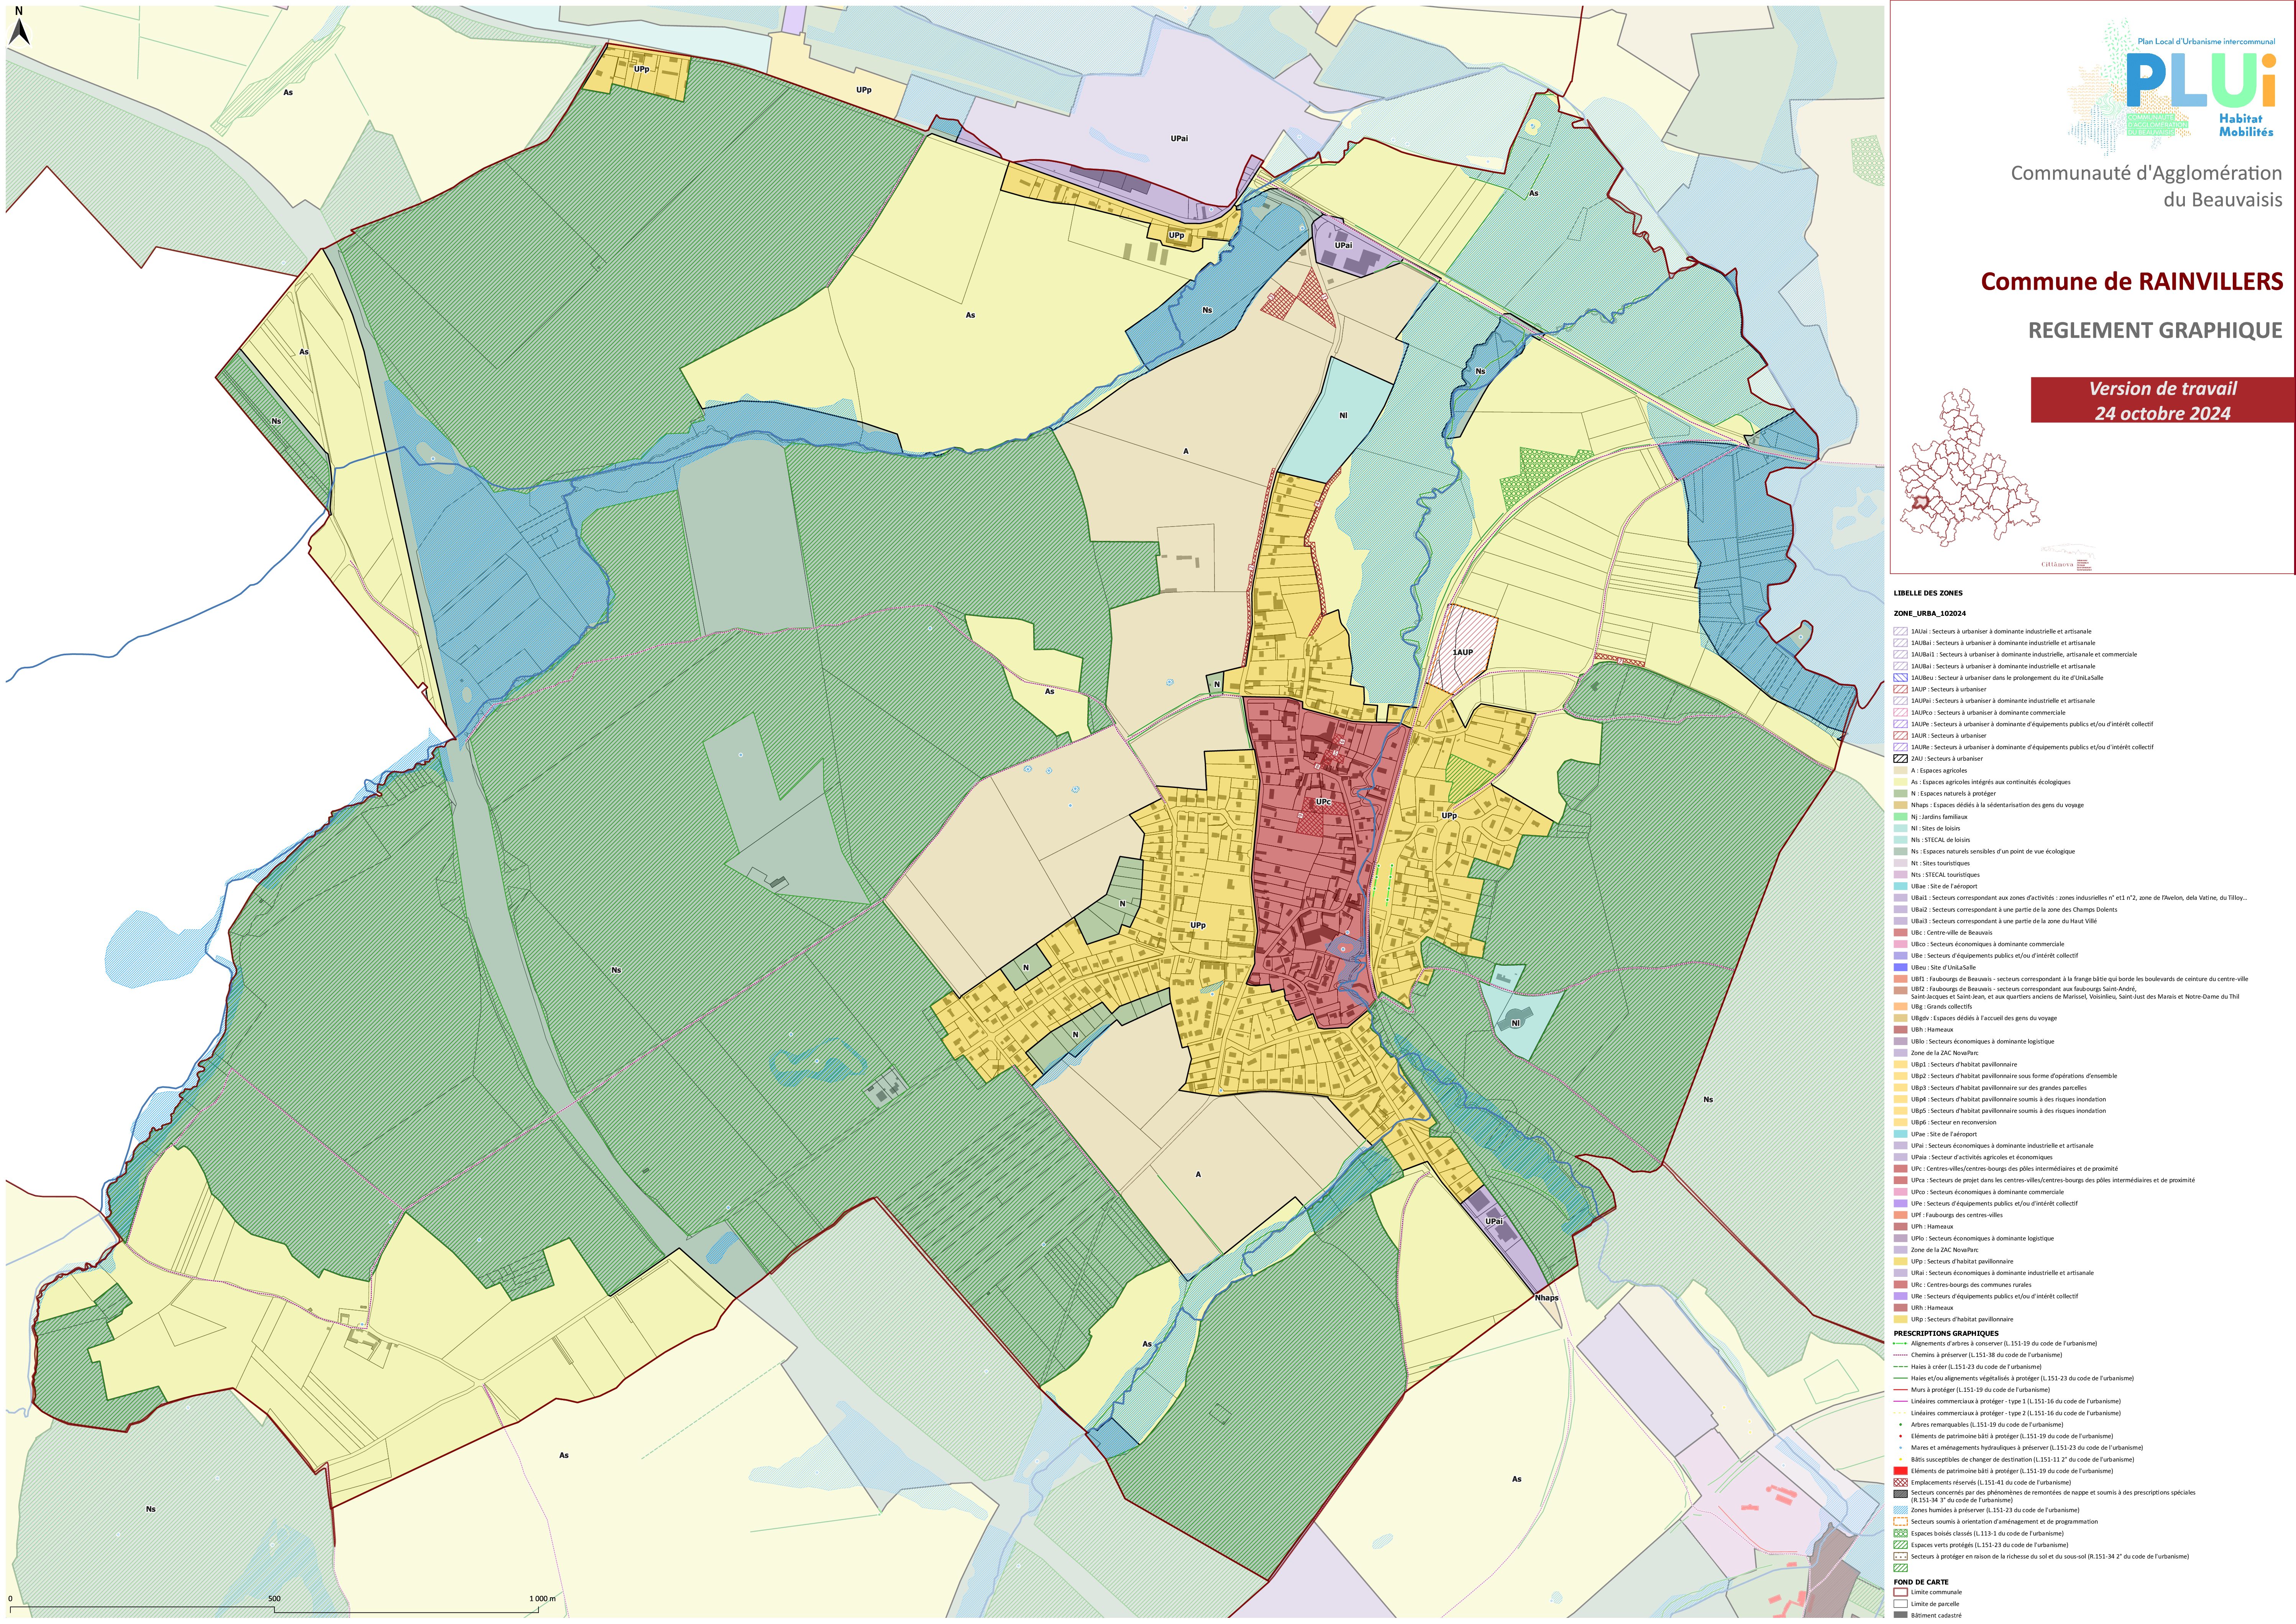Click the 'PRESCRIPTIONS GRAPHIQUES' legend heading
The width and height of the screenshot is (2296, 1624).
[1946, 1333]
